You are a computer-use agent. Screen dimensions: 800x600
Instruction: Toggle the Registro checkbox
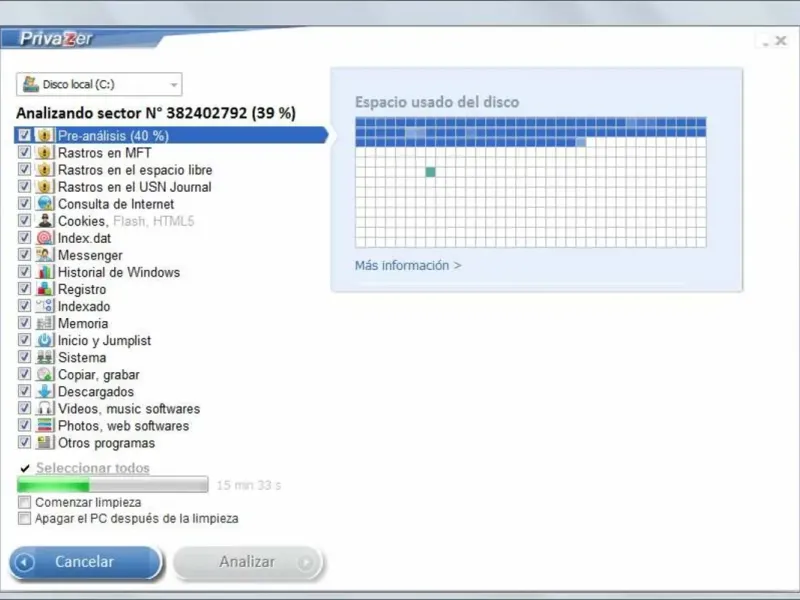tap(24, 288)
